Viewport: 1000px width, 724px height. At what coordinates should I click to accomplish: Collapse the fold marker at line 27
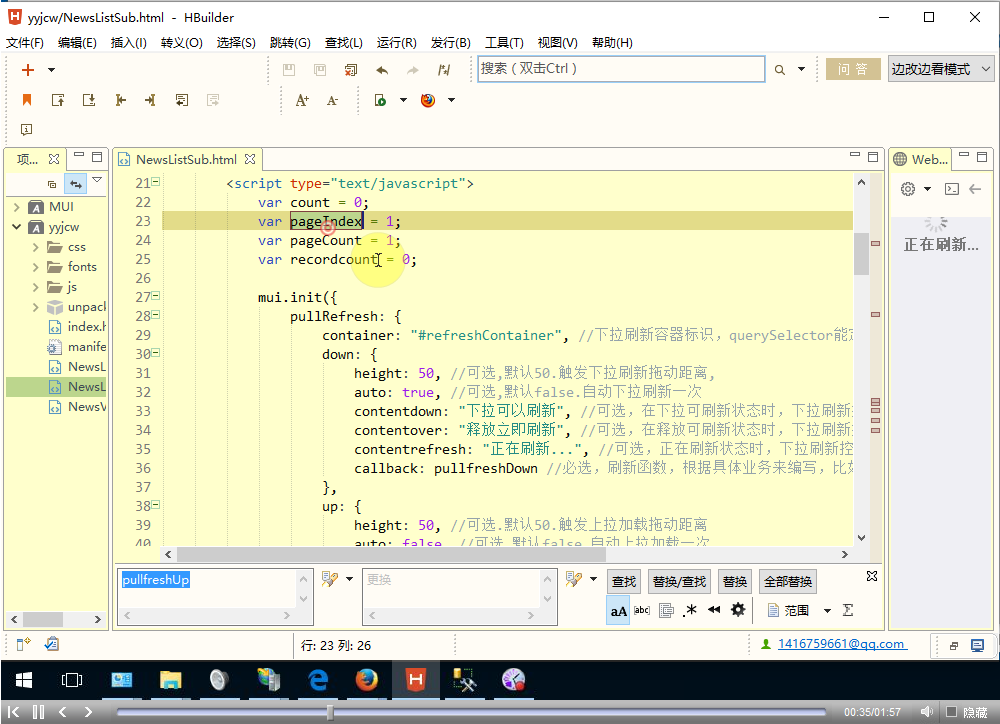tap(156, 296)
